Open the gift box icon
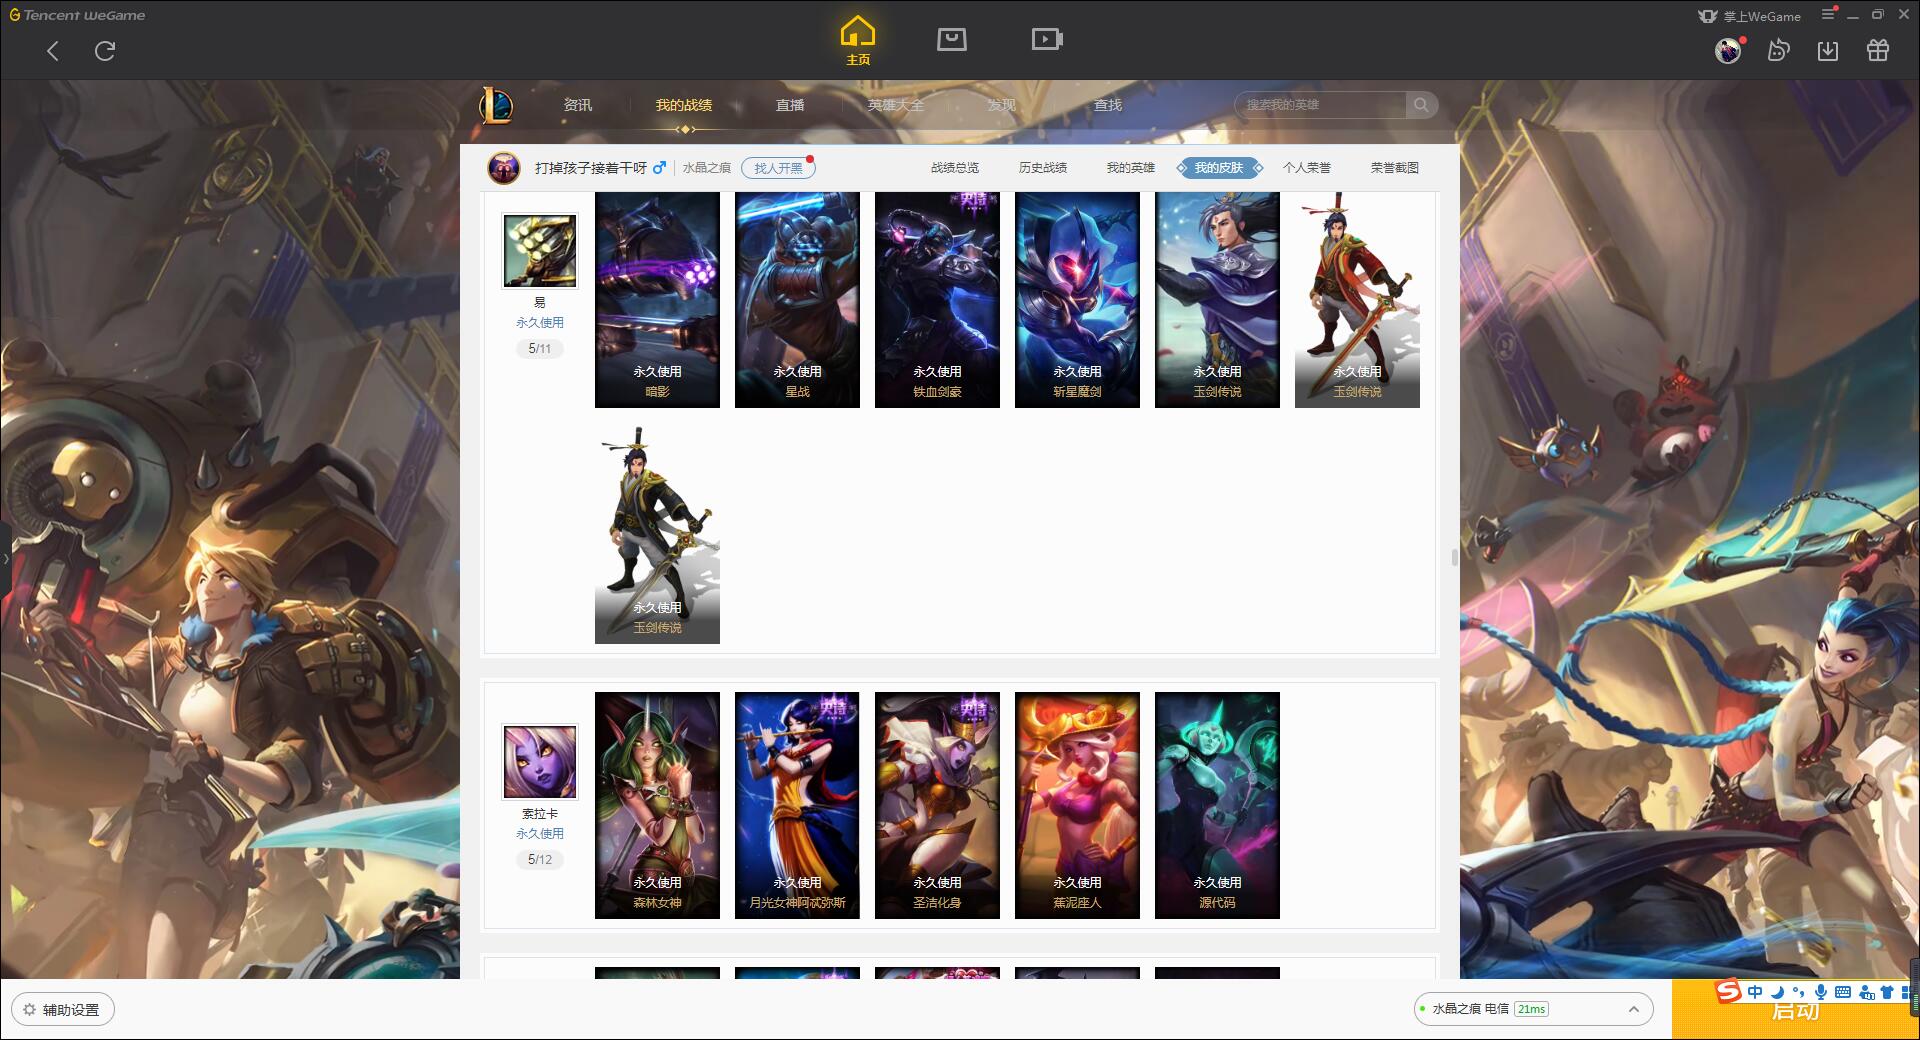Image resolution: width=1920 pixels, height=1040 pixels. pyautogui.click(x=1878, y=50)
